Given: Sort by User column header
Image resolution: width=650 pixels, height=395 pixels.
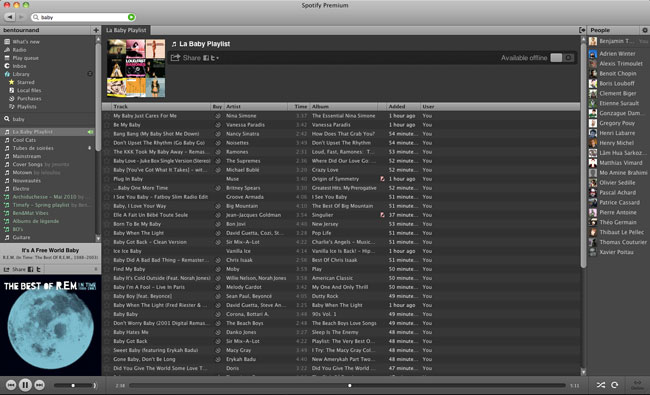Looking at the screenshot, I should point(428,107).
